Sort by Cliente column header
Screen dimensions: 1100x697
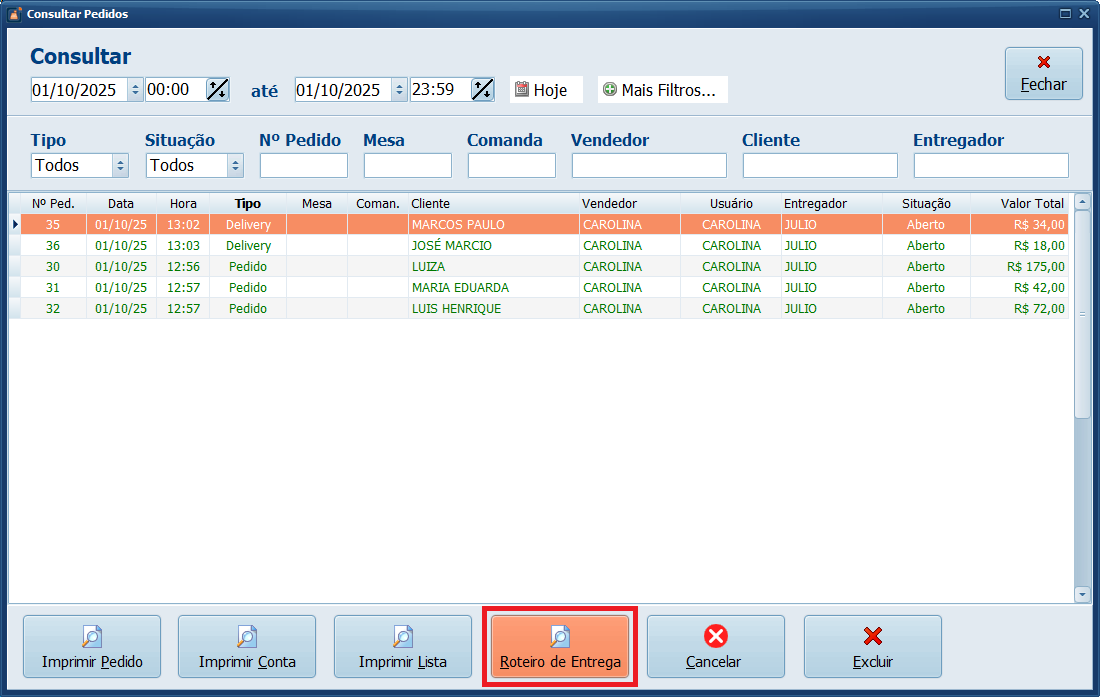493,203
